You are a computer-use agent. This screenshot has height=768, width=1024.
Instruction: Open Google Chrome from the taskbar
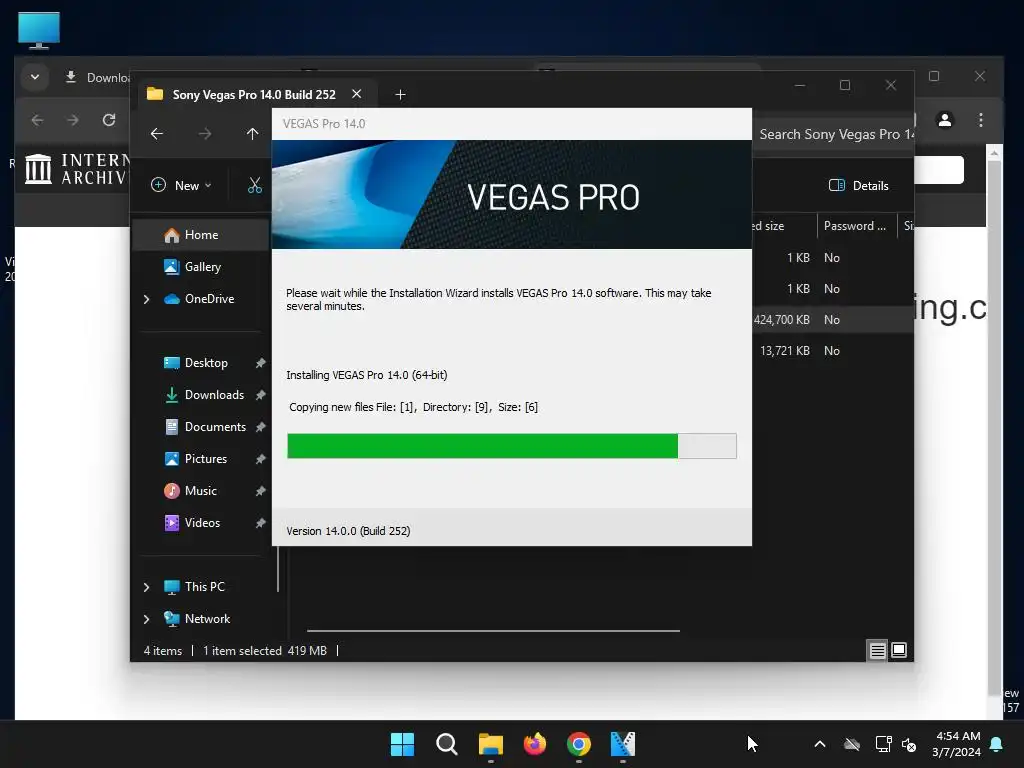tap(579, 744)
